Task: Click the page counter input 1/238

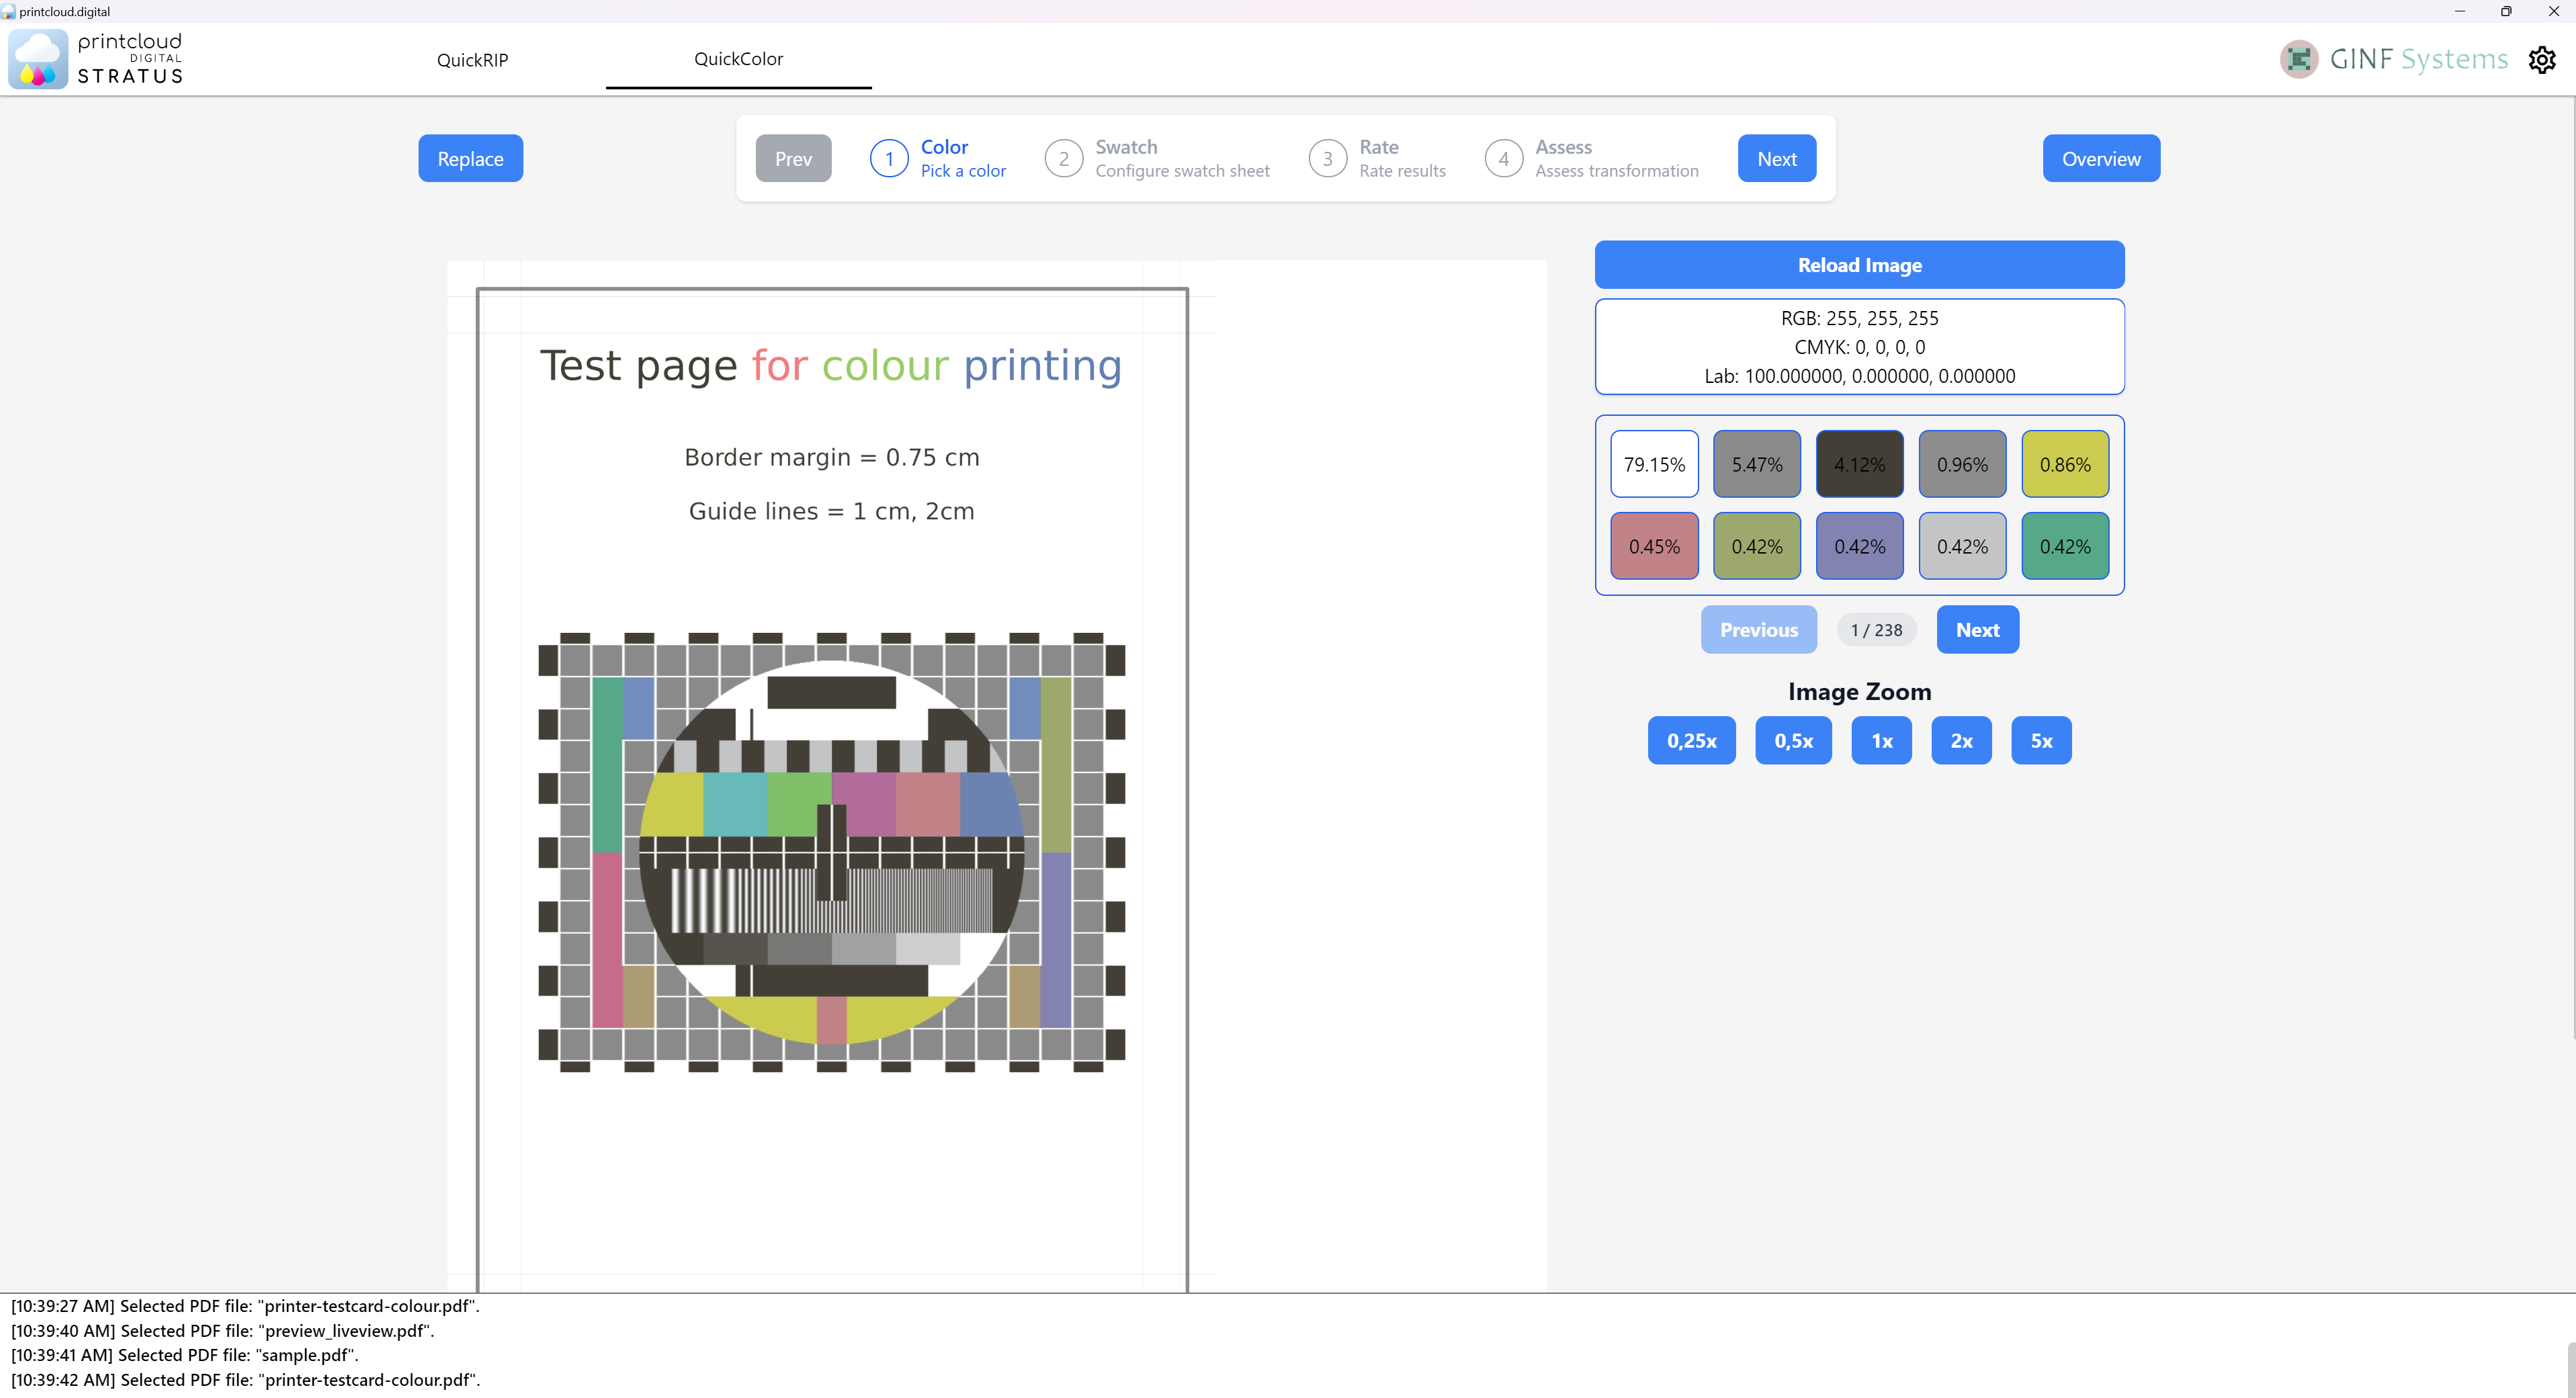Action: coord(1875,628)
